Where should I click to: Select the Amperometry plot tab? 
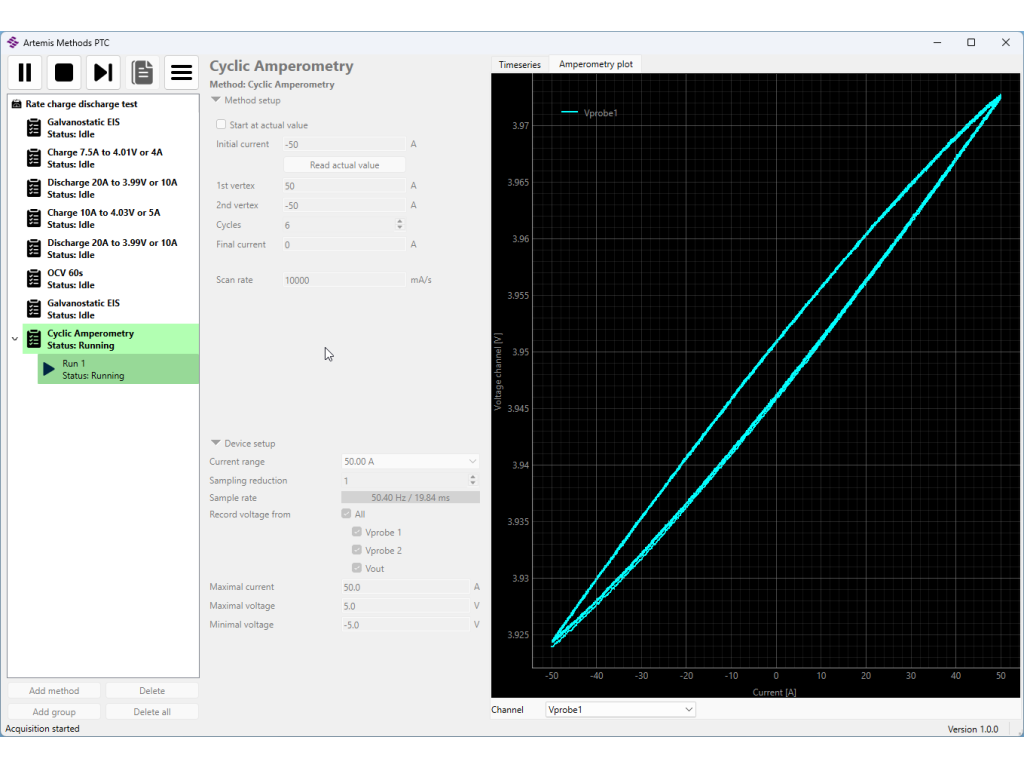tap(595, 65)
